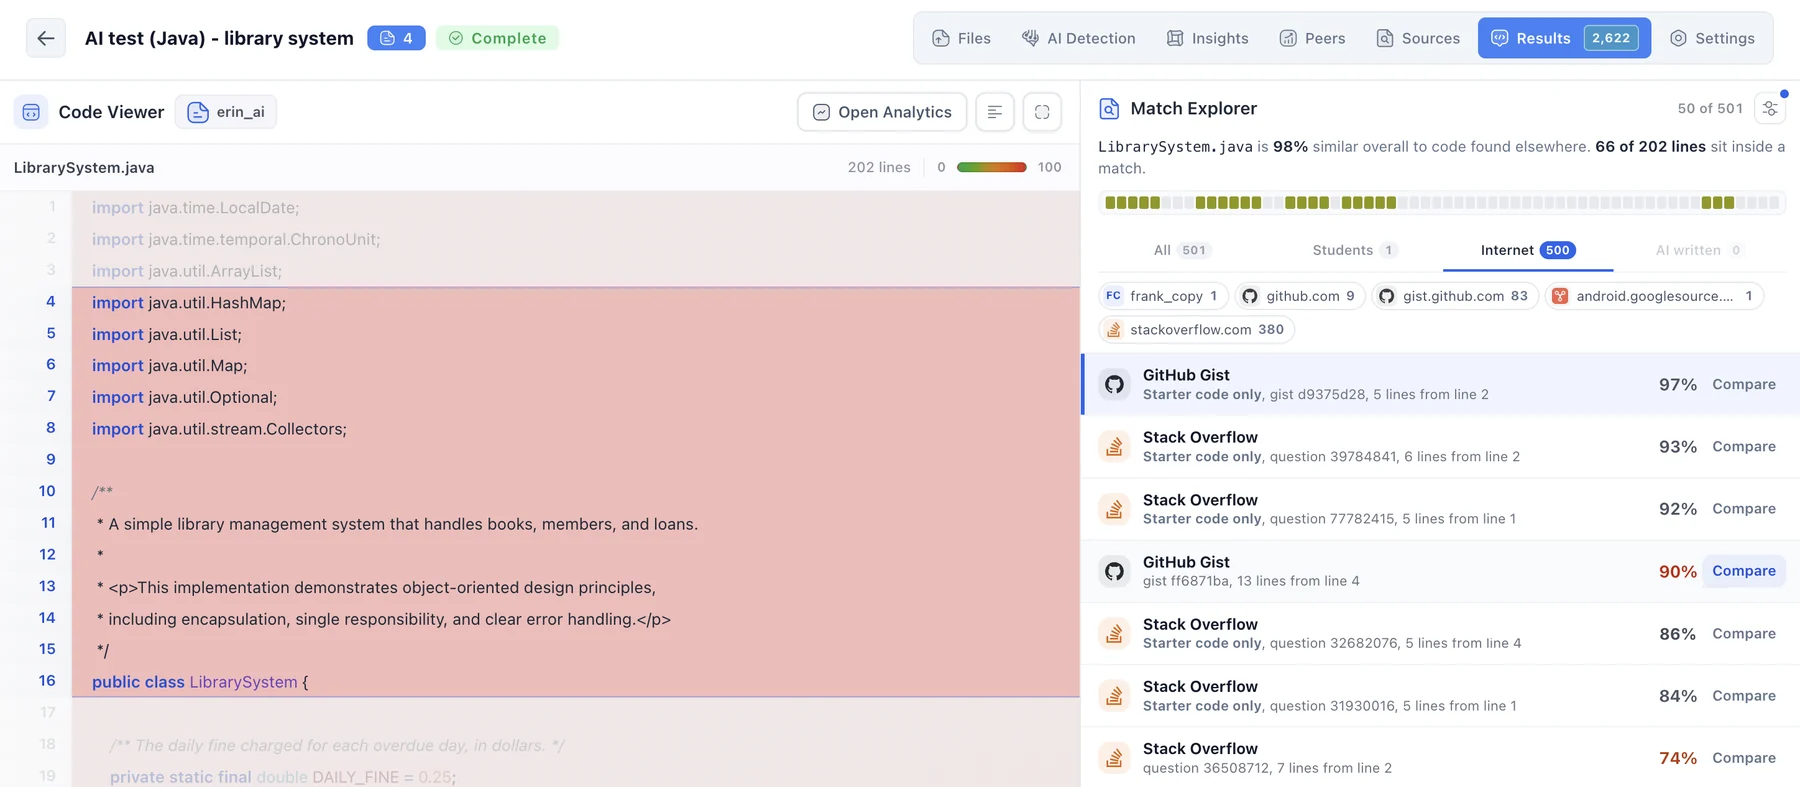
Task: Click the Code Viewer panel icon
Action: coord(31,112)
